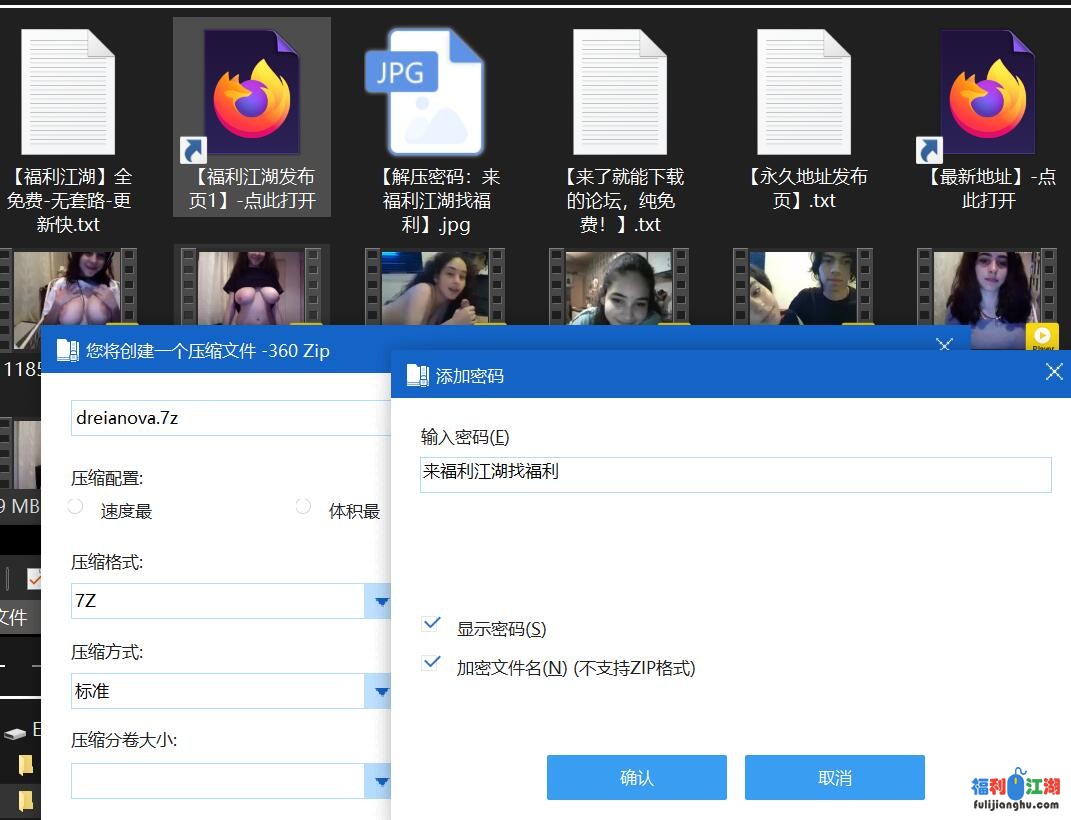The height and width of the screenshot is (820, 1071).
Task: Open 【来了就能下载的论坛，纯免费！】.txt
Action: (x=618, y=90)
